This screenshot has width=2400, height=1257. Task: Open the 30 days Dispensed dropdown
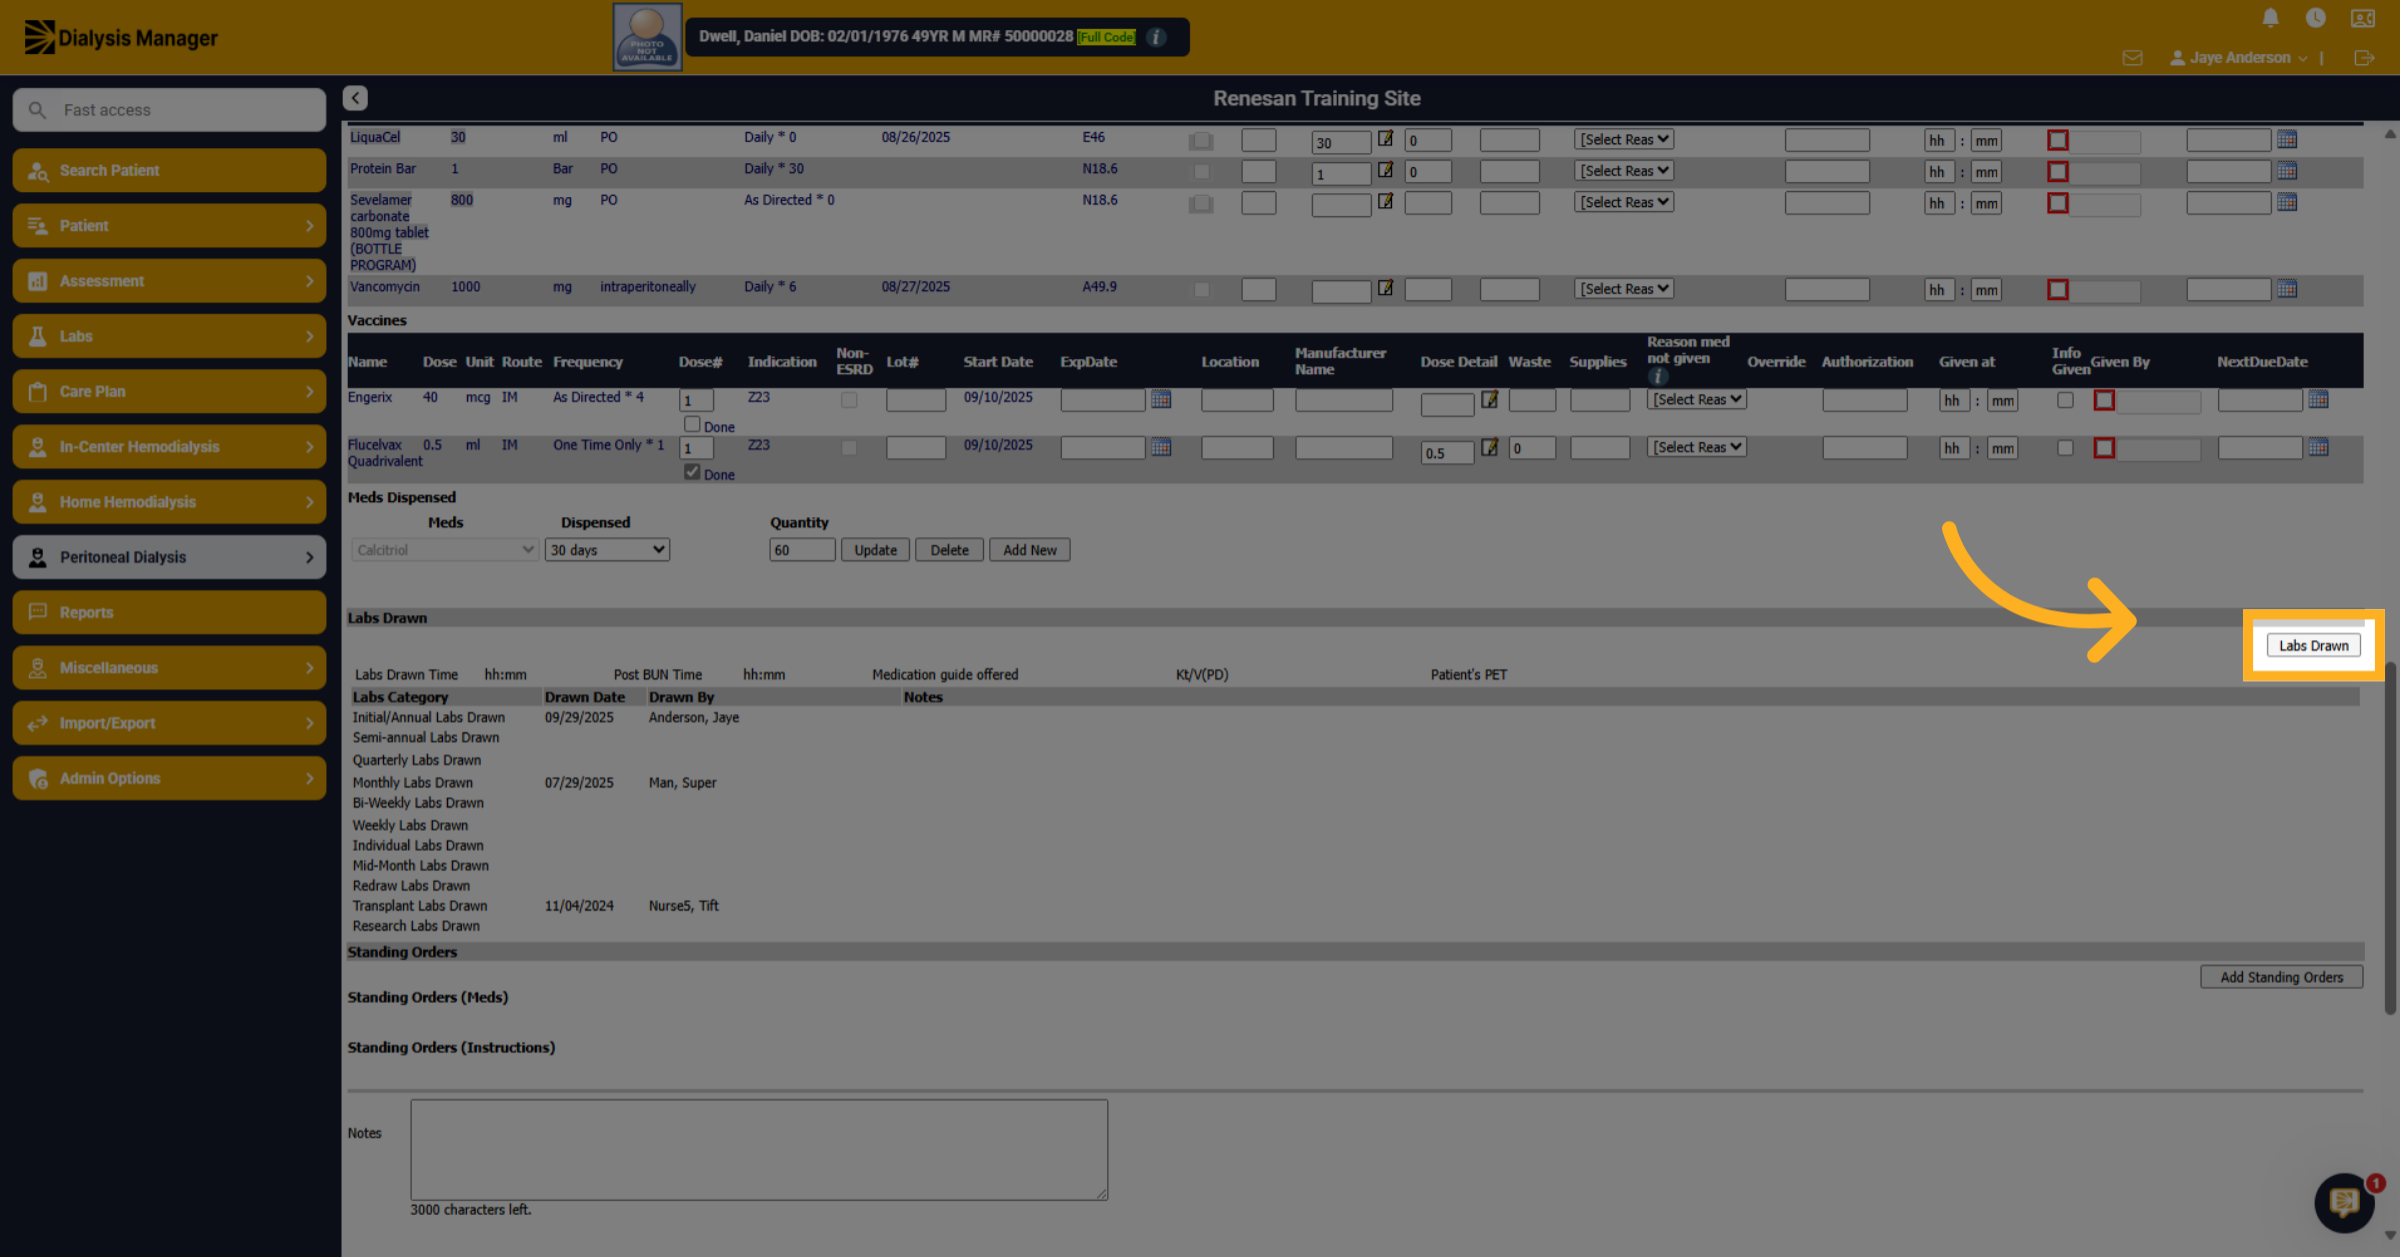[607, 550]
